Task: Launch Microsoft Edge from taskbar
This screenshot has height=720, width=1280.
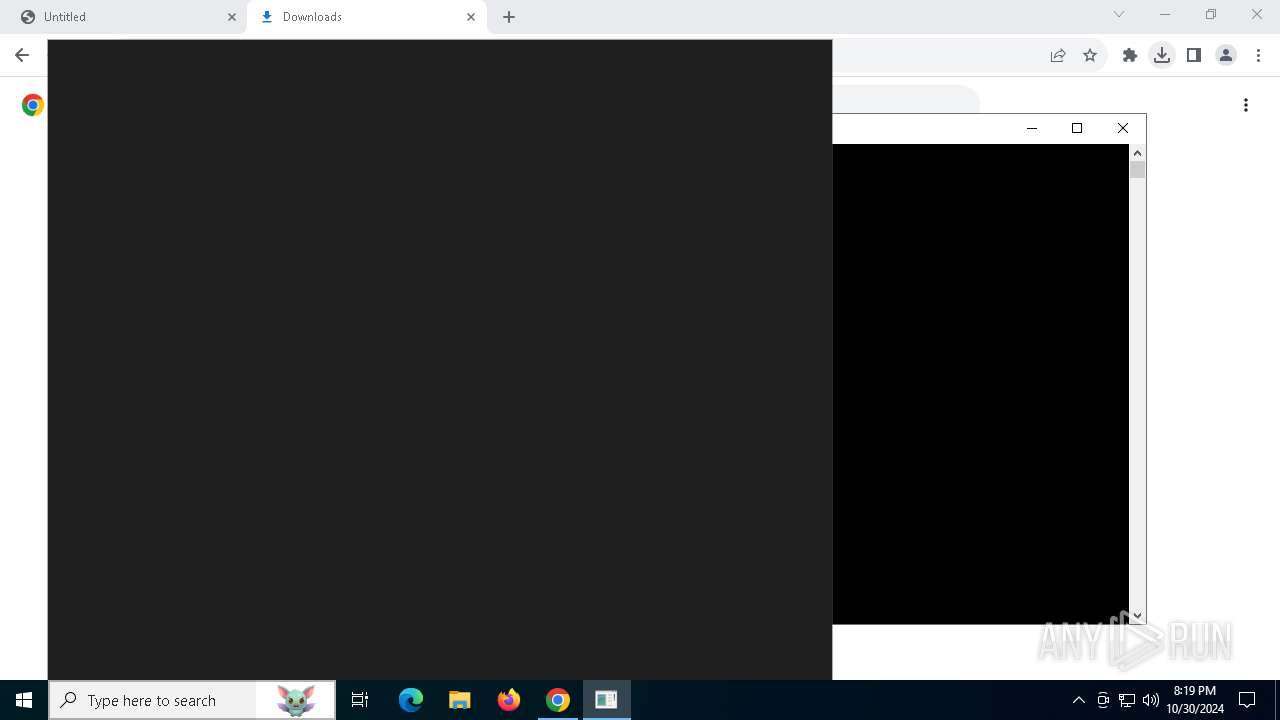Action: [411, 700]
